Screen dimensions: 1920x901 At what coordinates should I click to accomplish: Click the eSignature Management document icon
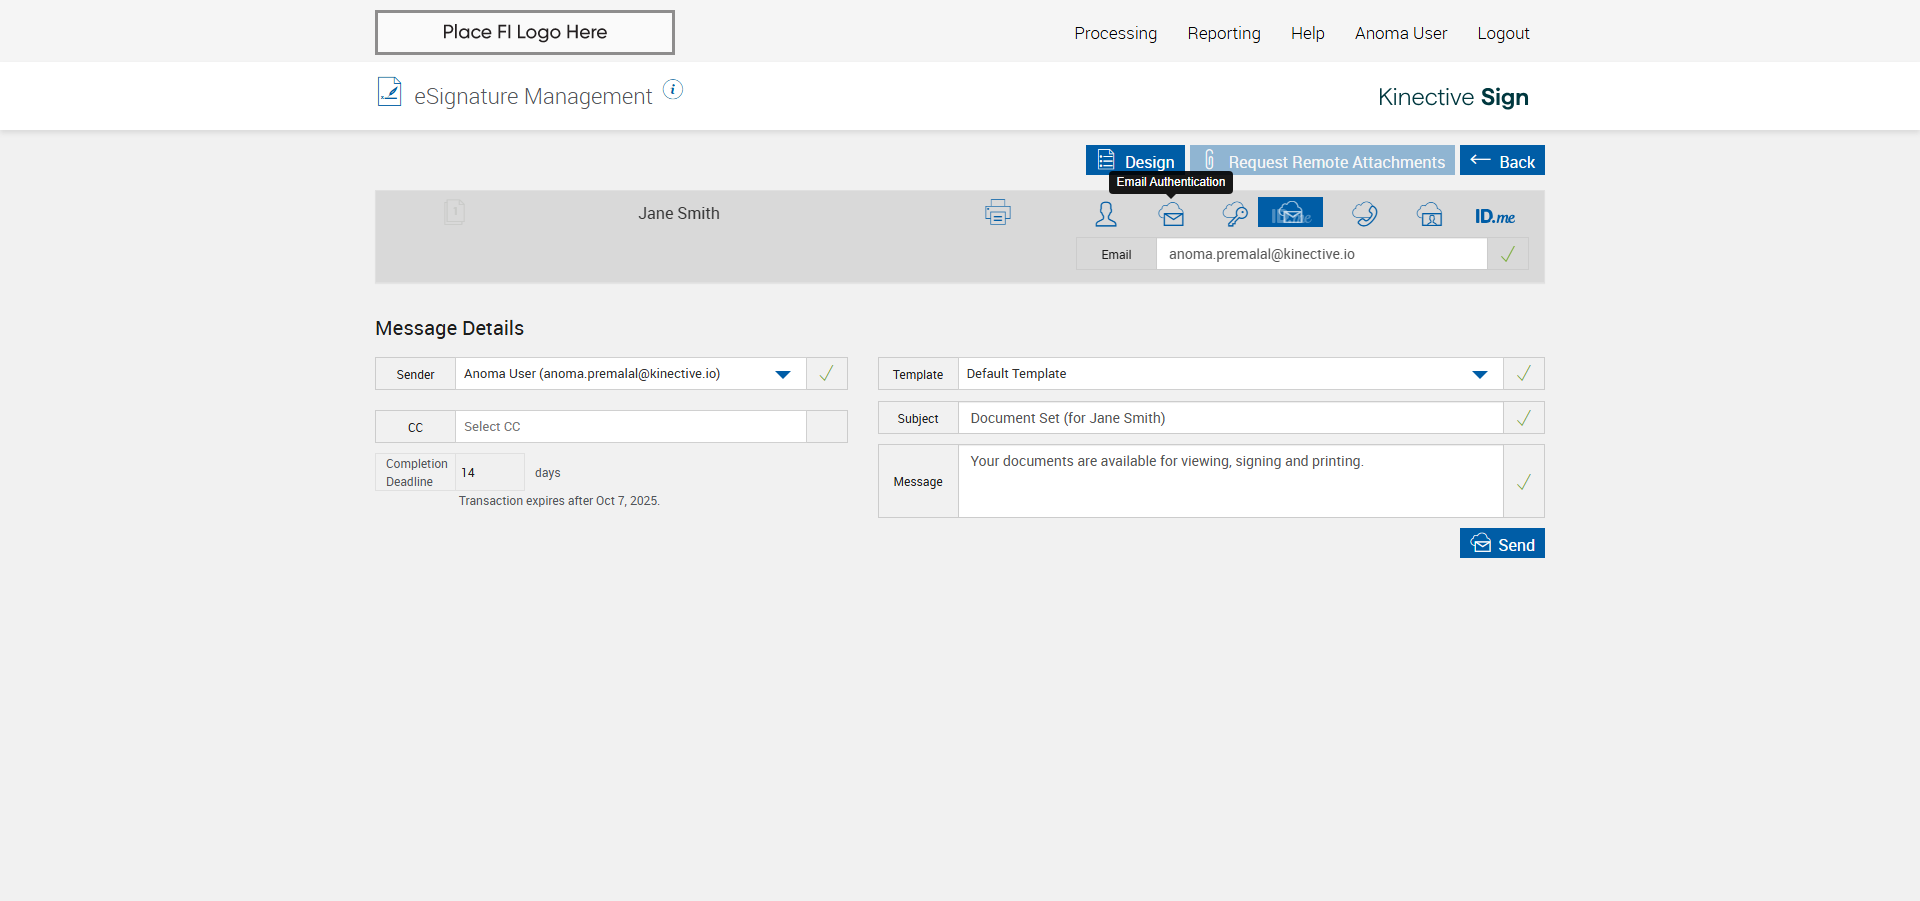click(389, 92)
